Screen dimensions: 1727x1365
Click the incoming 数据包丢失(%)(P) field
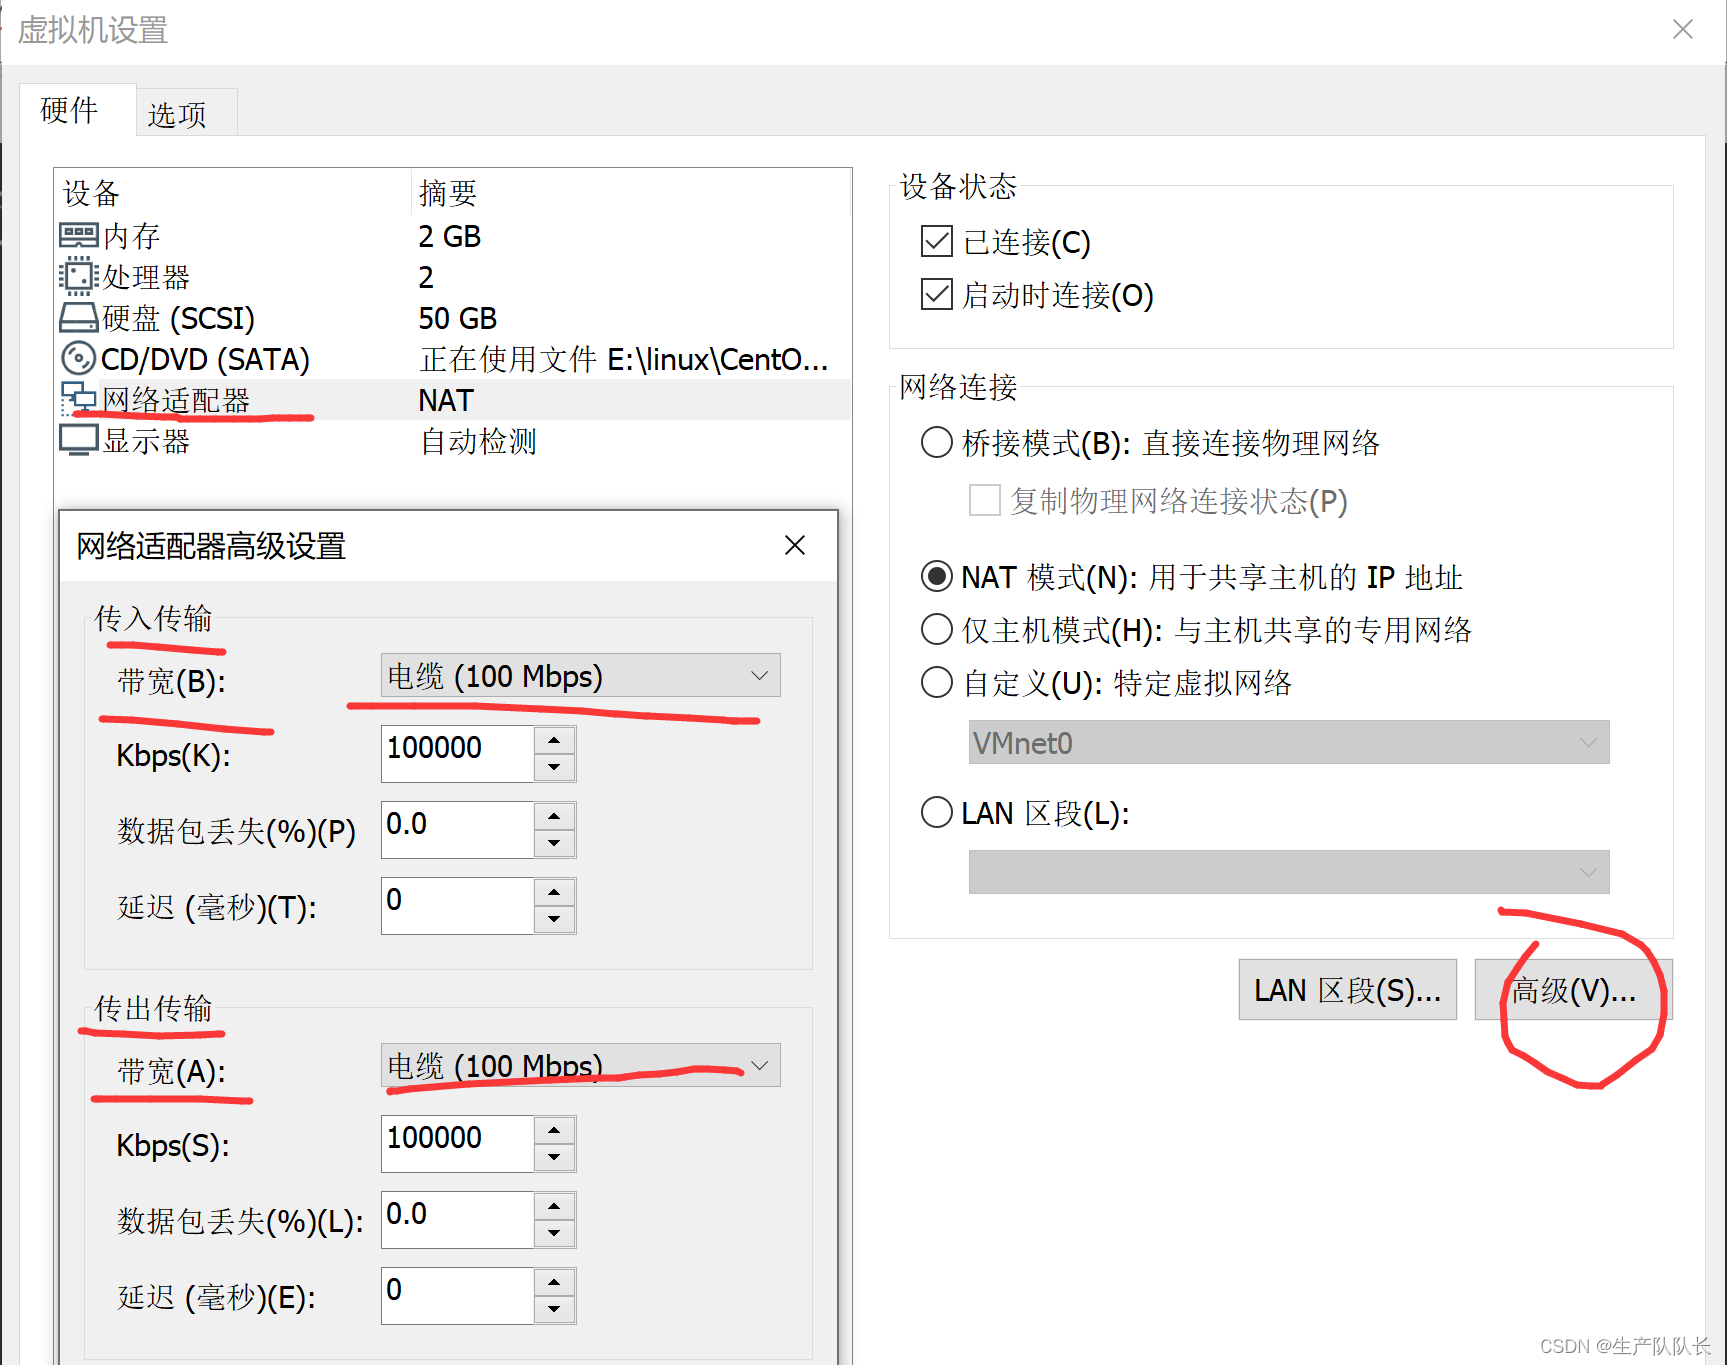click(x=458, y=829)
